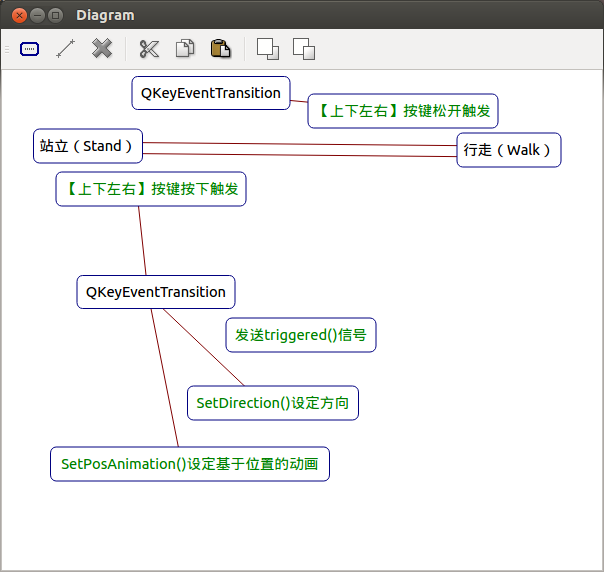Click the Diagram window title
This screenshot has width=604, height=572.
(x=105, y=15)
